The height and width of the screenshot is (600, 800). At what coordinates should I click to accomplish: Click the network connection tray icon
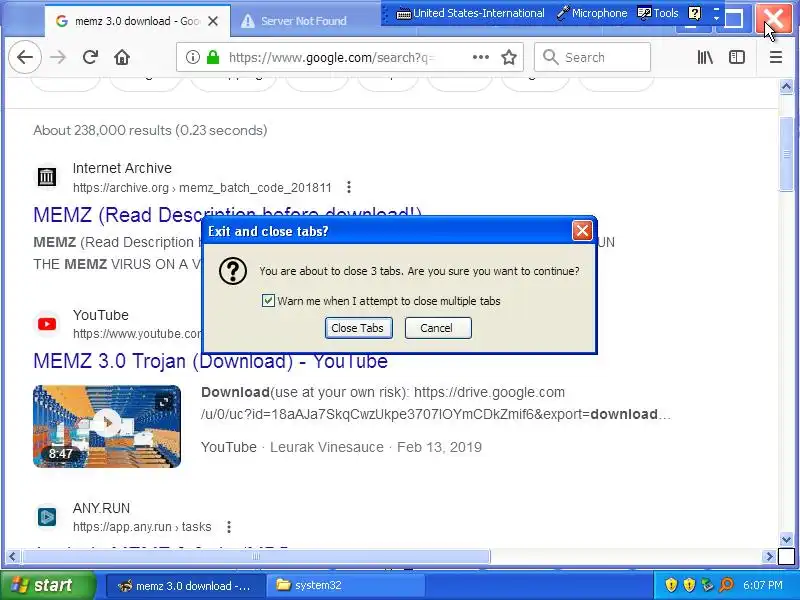point(707,585)
